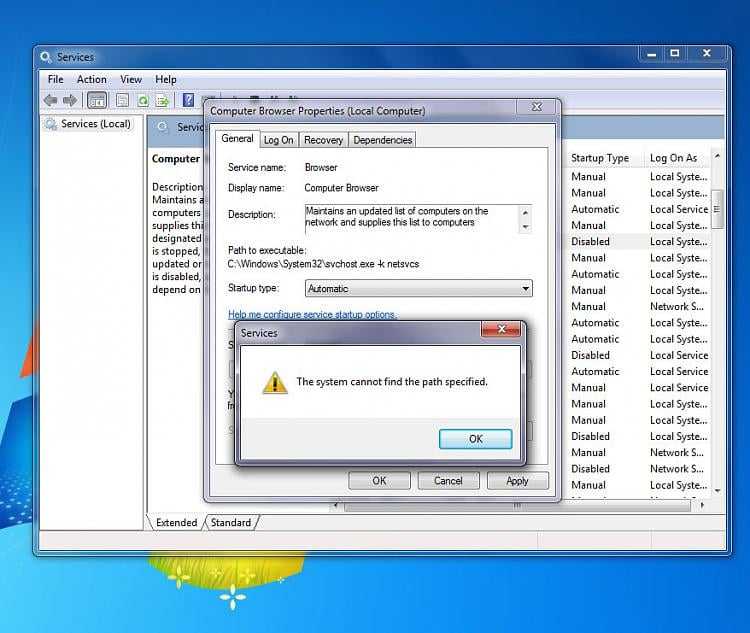Toggle Show/Hide Console Tree toolbar icon

click(x=97, y=100)
